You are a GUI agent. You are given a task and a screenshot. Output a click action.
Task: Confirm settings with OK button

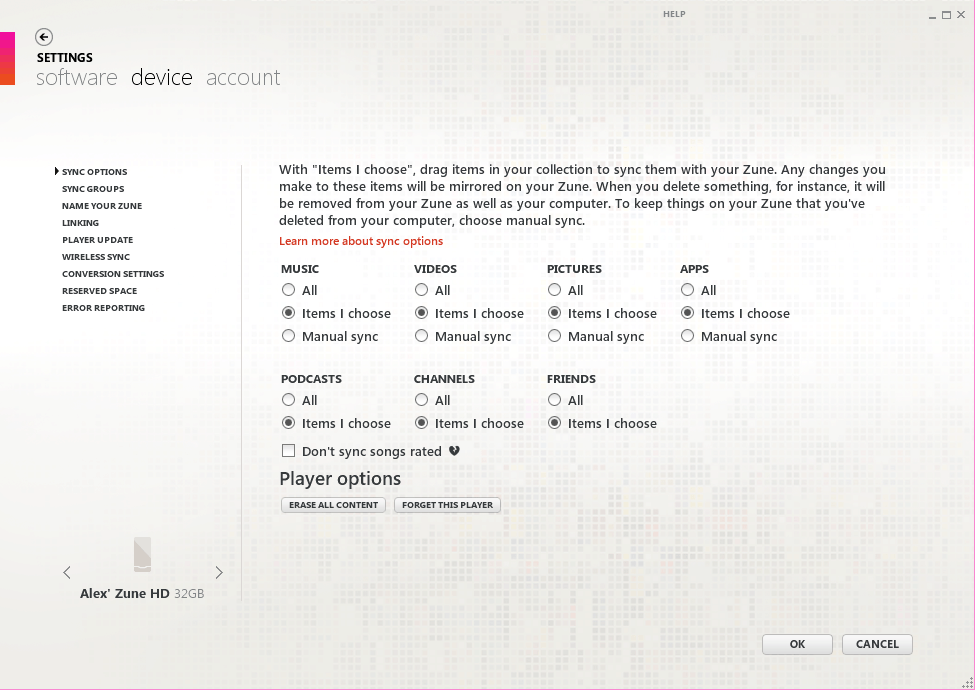click(x=797, y=644)
